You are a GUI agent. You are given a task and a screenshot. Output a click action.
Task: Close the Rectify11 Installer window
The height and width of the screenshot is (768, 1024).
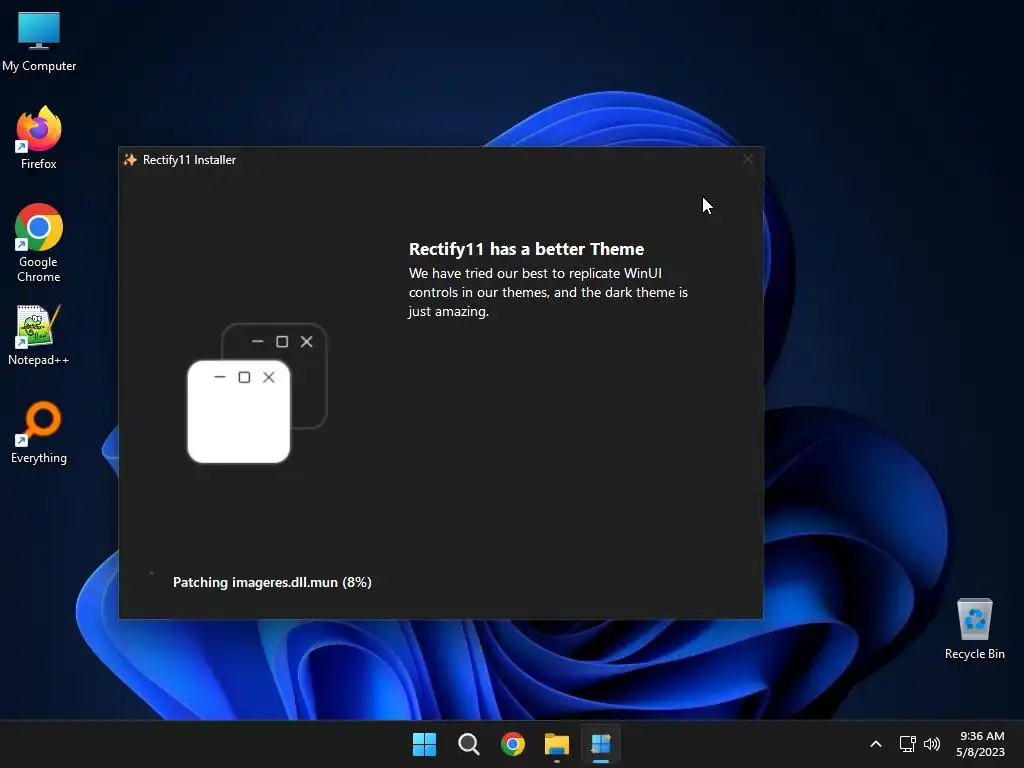tap(748, 159)
